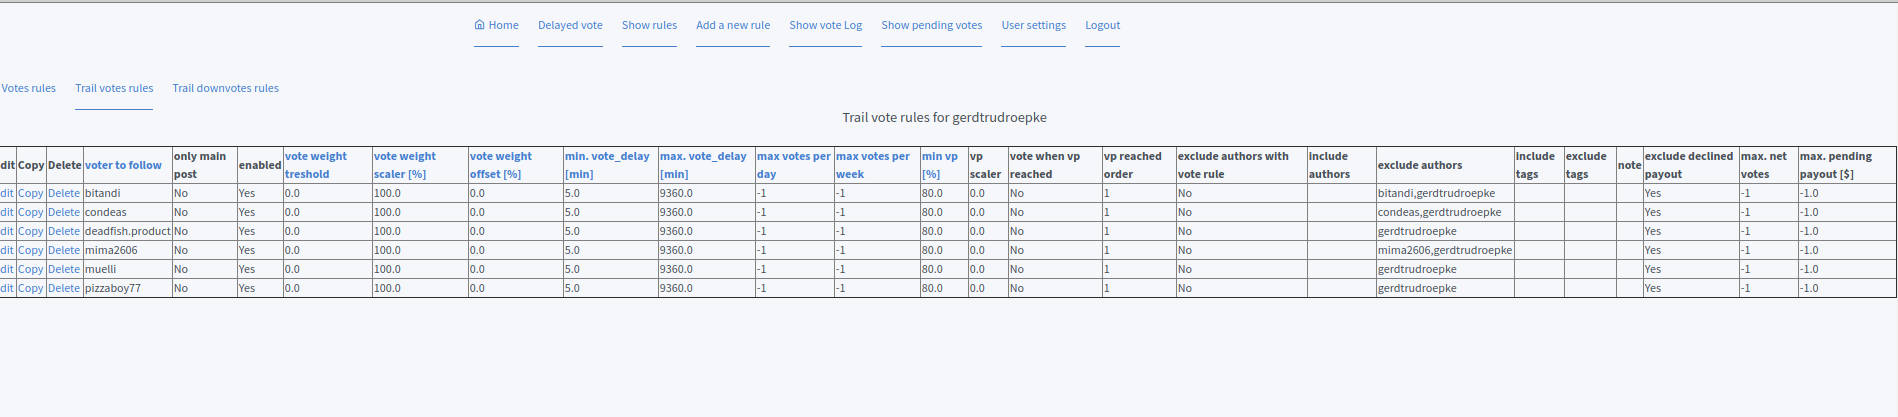
Task: Delete the condeas rule
Action: (64, 212)
